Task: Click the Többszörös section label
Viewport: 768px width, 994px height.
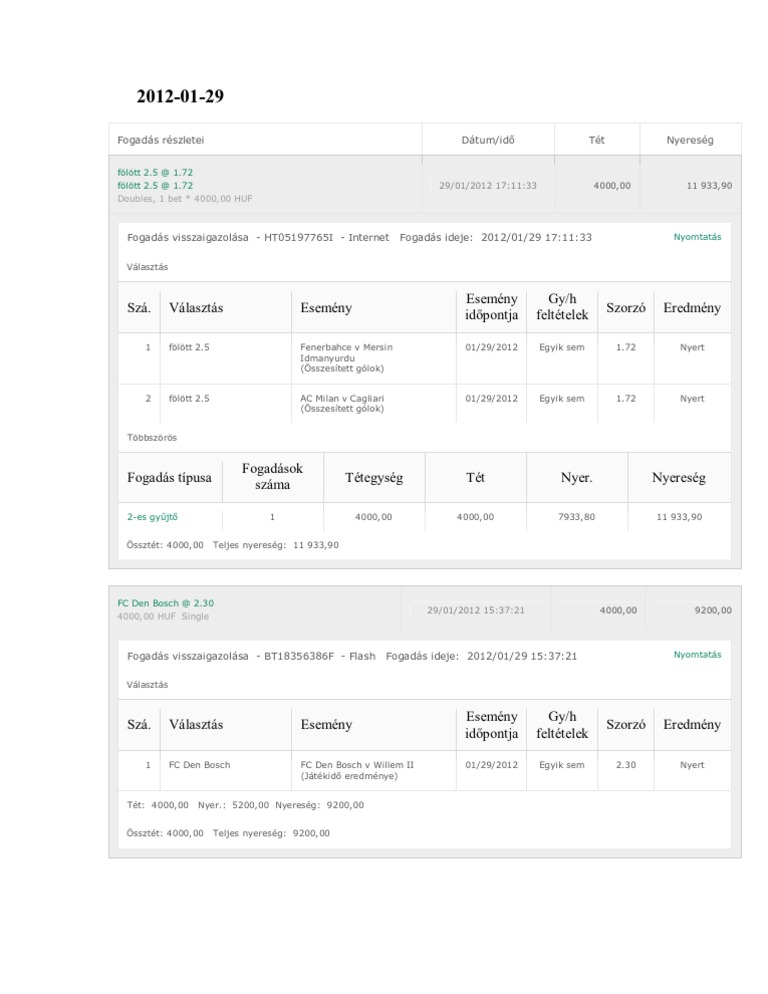Action: 151,437
